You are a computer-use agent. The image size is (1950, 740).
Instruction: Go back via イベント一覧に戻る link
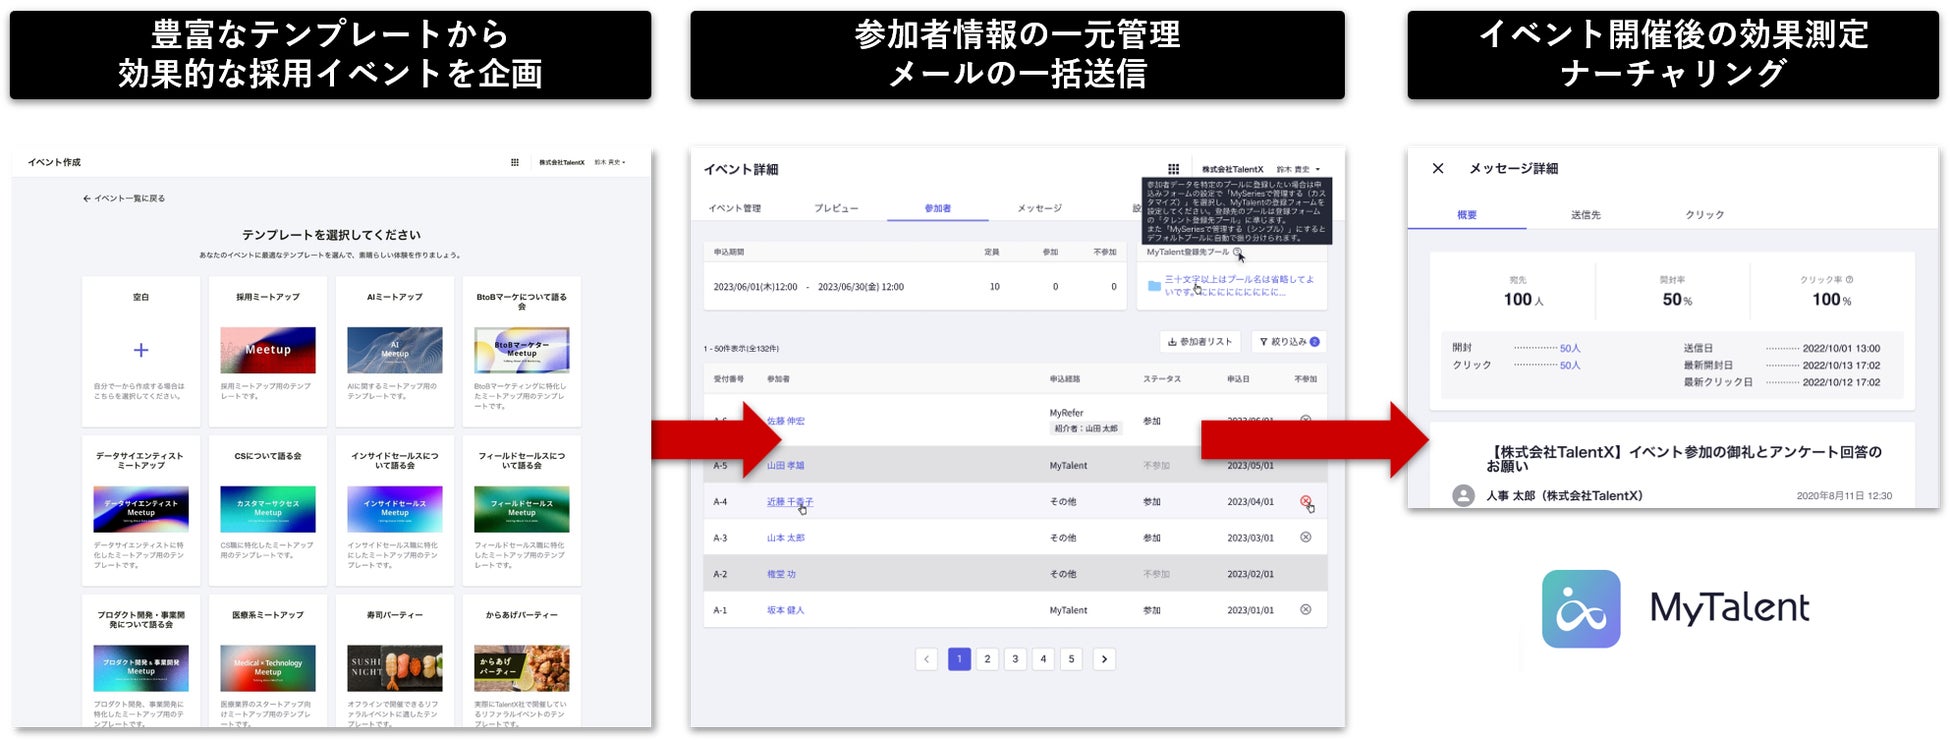click(x=124, y=198)
